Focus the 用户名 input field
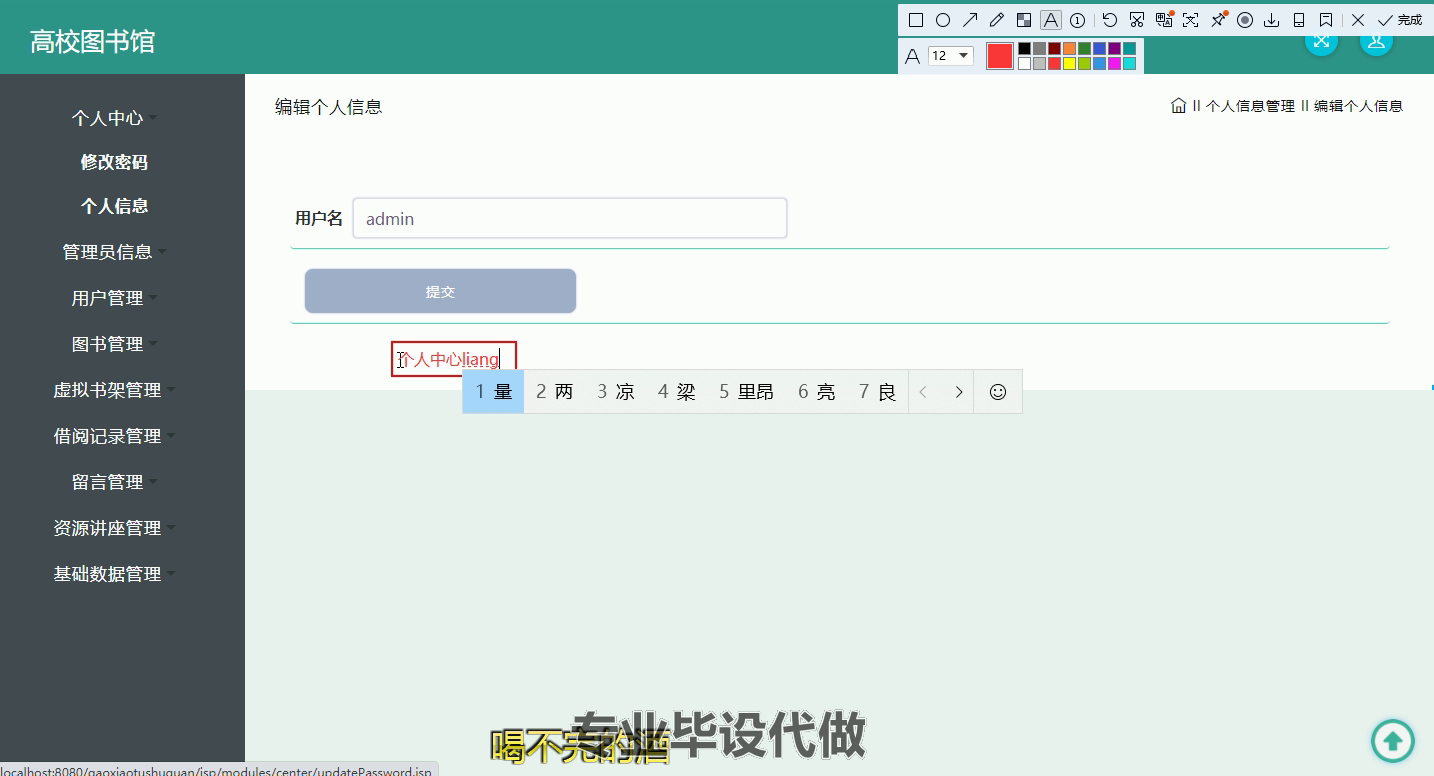The image size is (1434, 776). tap(570, 218)
